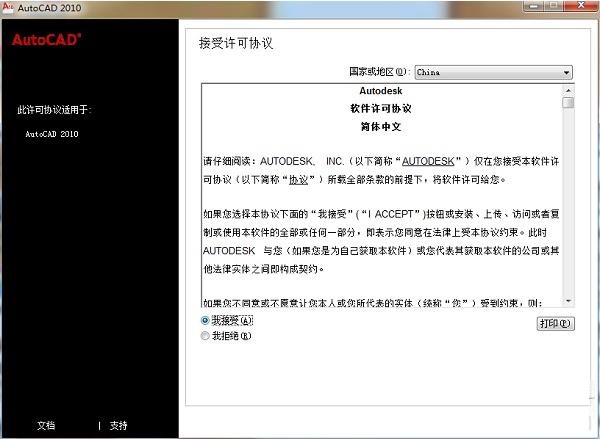This screenshot has width=600, height=439.
Task: Click the 打印 (P) button
Action: (555, 324)
